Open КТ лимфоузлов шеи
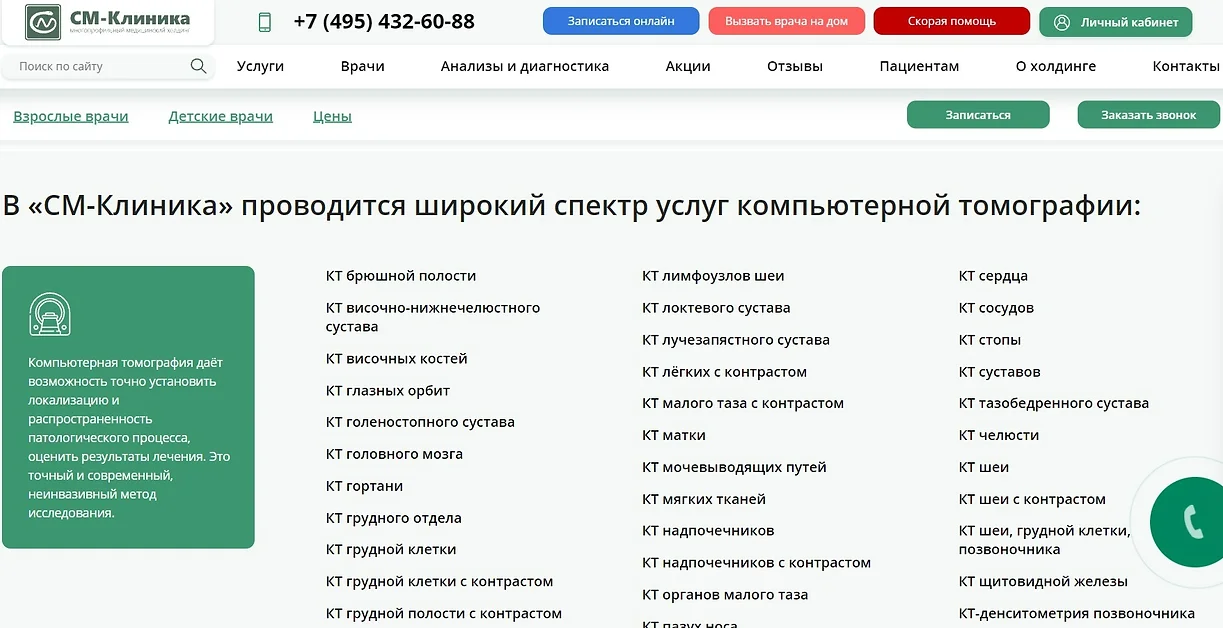The height and width of the screenshot is (628, 1223). pyautogui.click(x=713, y=276)
